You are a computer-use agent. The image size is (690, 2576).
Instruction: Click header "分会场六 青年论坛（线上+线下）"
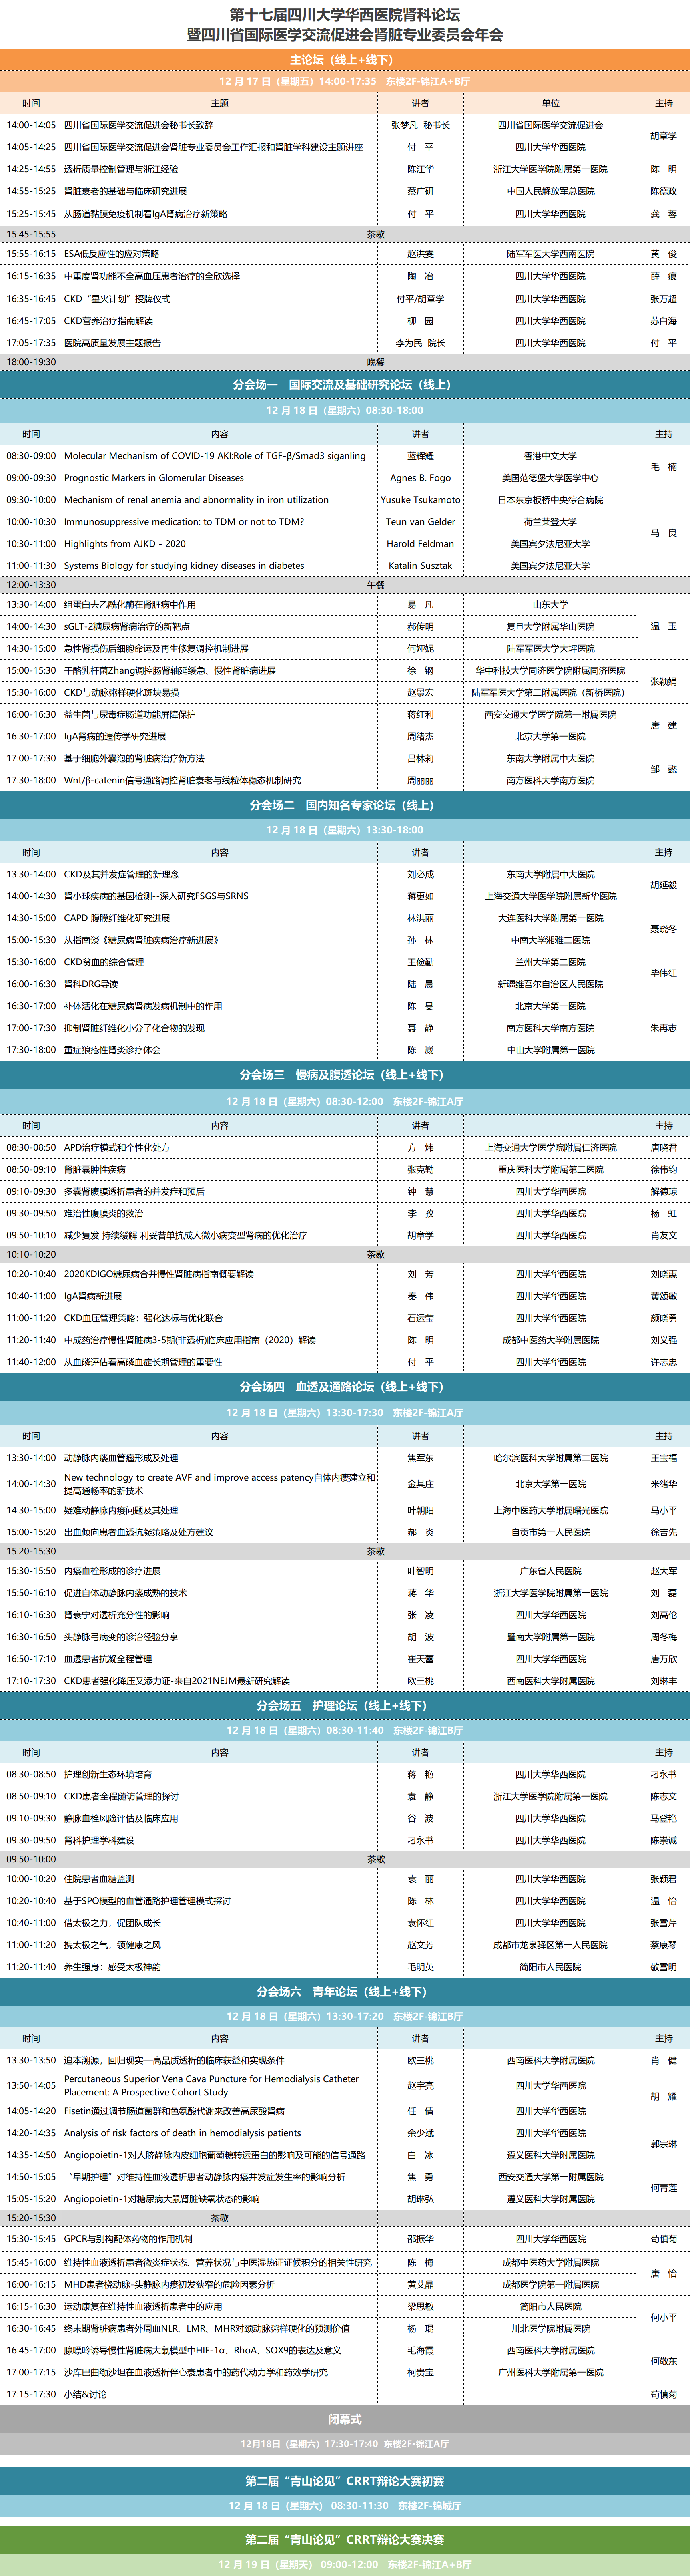(345, 1992)
